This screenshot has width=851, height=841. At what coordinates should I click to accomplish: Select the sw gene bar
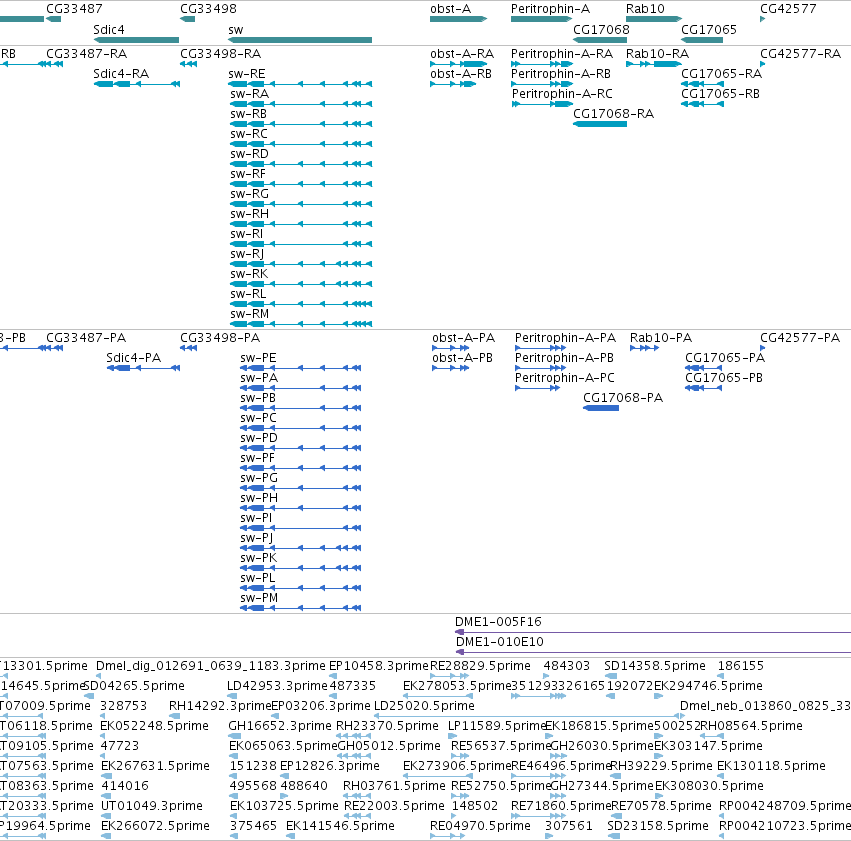click(x=300, y=40)
